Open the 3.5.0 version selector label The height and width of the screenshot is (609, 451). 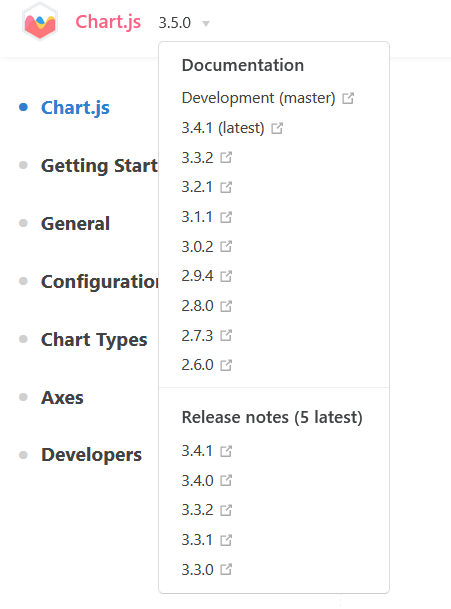click(x=175, y=23)
